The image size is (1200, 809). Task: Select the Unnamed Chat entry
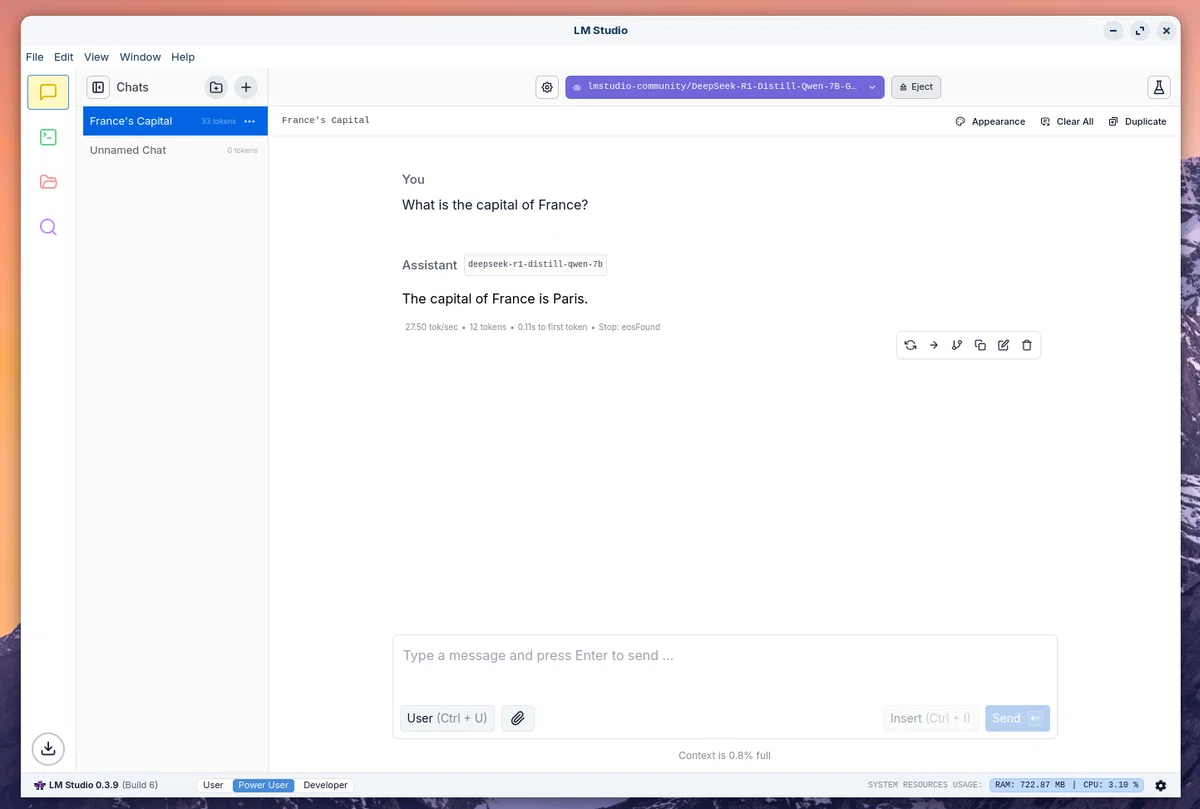175,150
